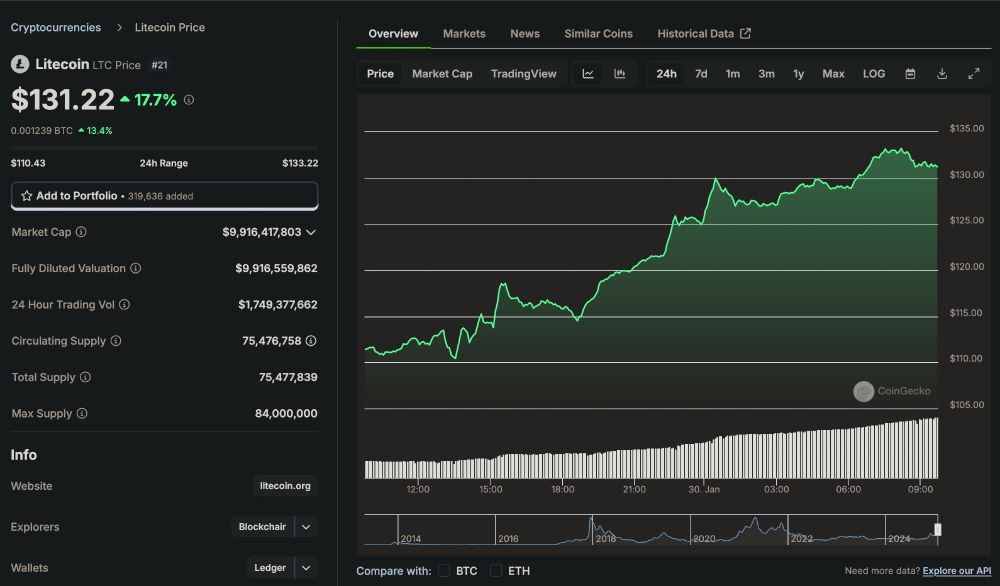Click the #21 rank badge
1000x586 pixels.
coord(159,65)
